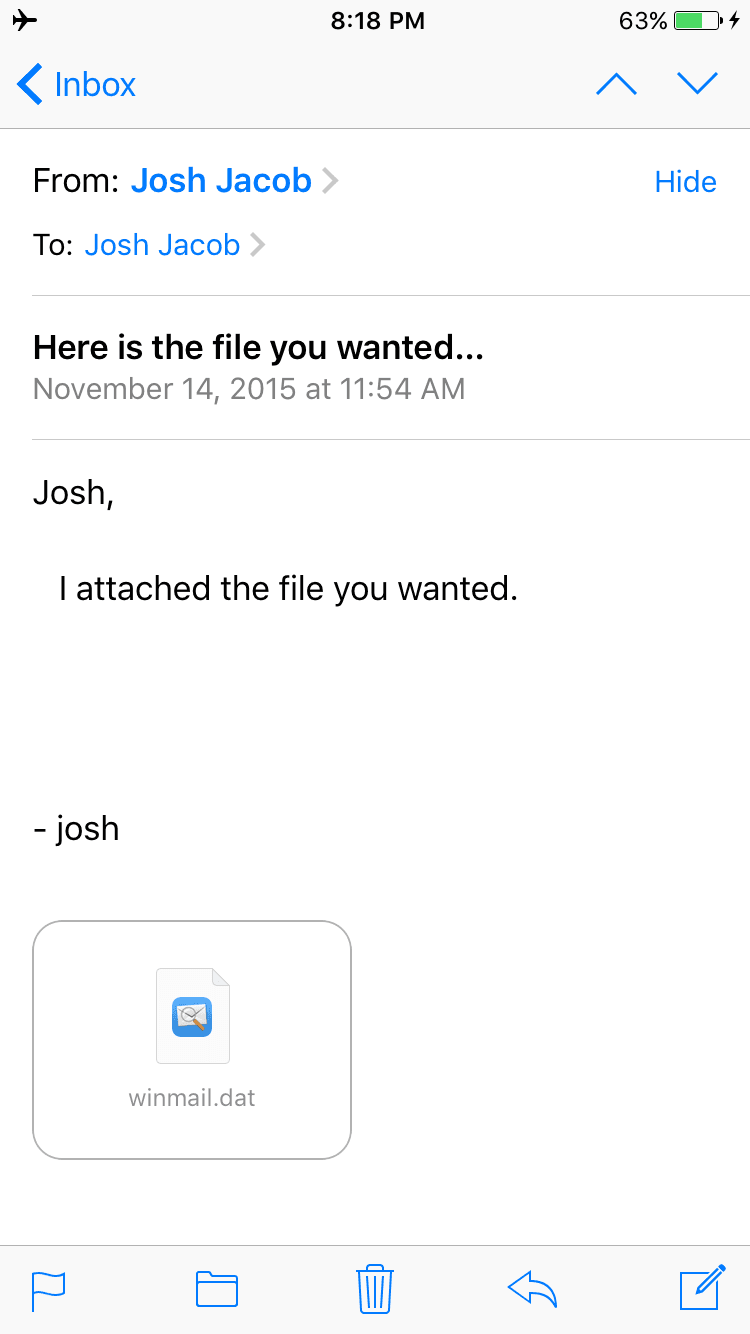Expand chevron next to sender name

[331, 181]
